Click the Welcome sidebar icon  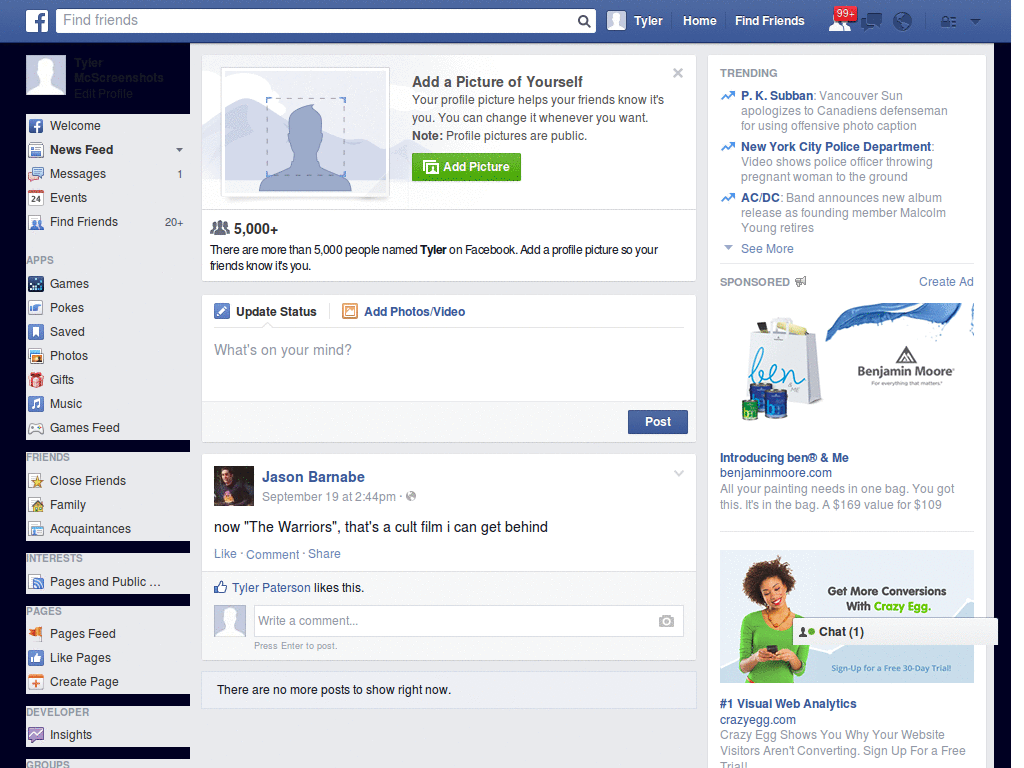(x=36, y=126)
